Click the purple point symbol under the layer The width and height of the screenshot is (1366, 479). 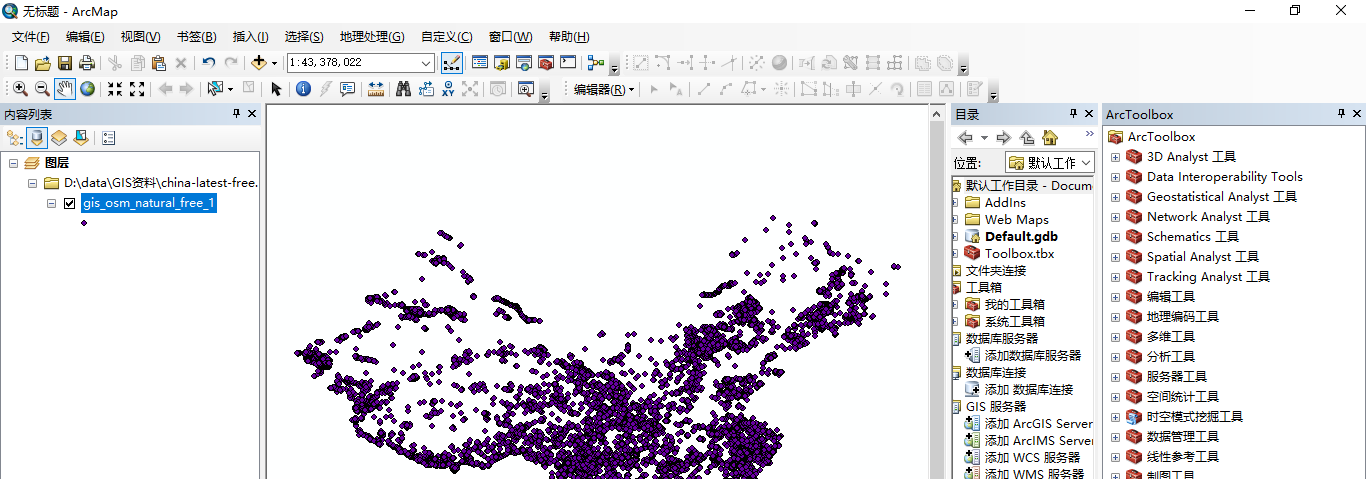[x=84, y=223]
